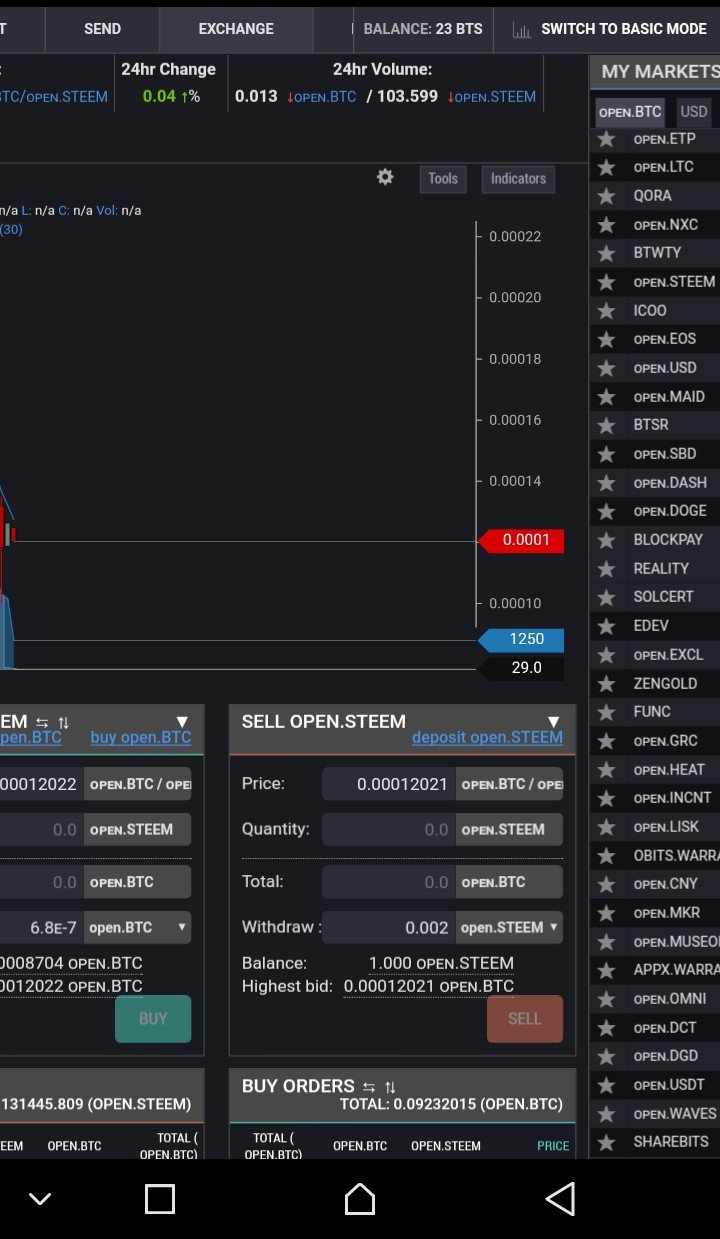Image resolution: width=720 pixels, height=1239 pixels.
Task: Click the star beside SHAREBITS
Action: pos(606,1142)
